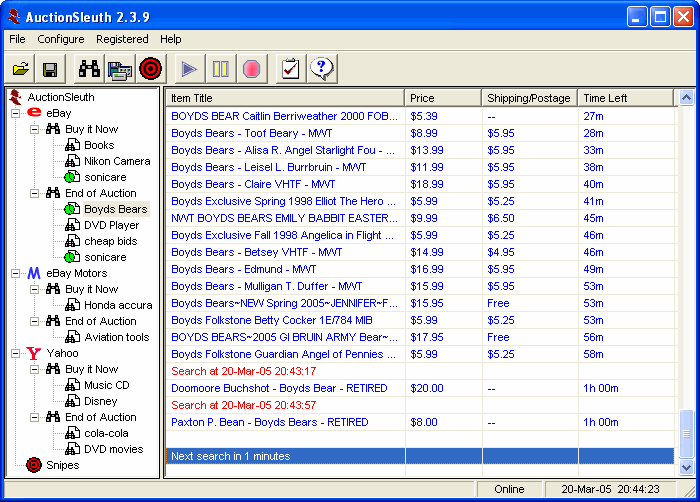Screen dimensions: 700x502
Task: Collapse eBay's Buy it Now node
Action: click(34, 130)
